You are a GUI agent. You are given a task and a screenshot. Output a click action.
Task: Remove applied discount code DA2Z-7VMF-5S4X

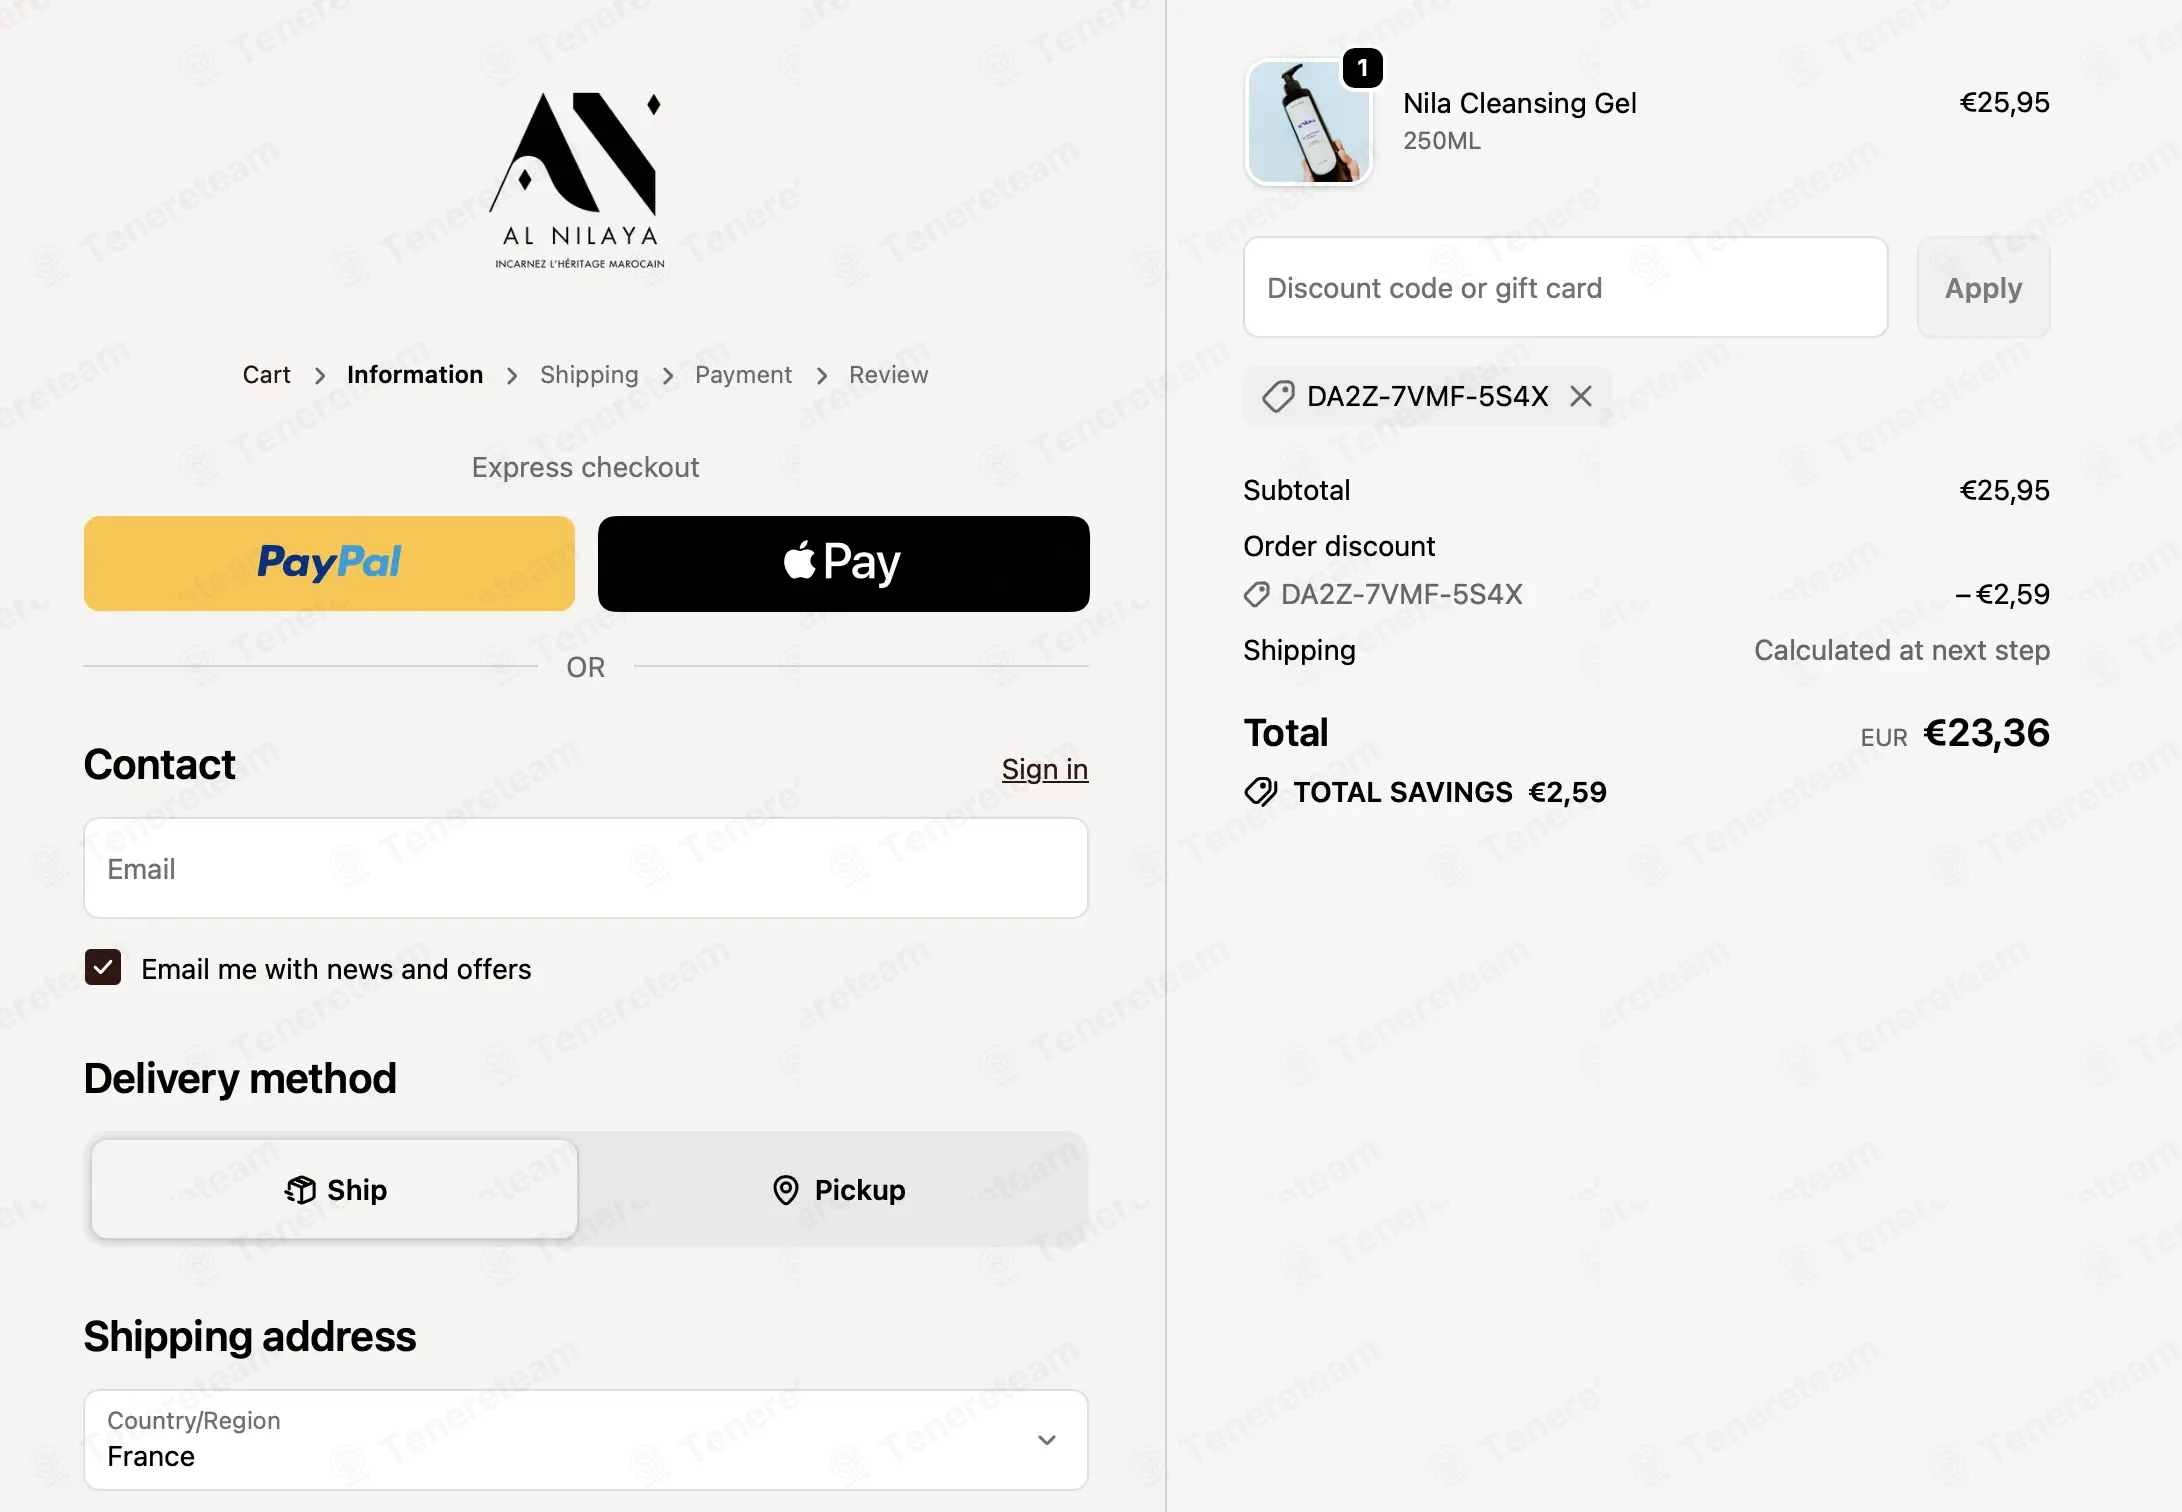[x=1580, y=397]
